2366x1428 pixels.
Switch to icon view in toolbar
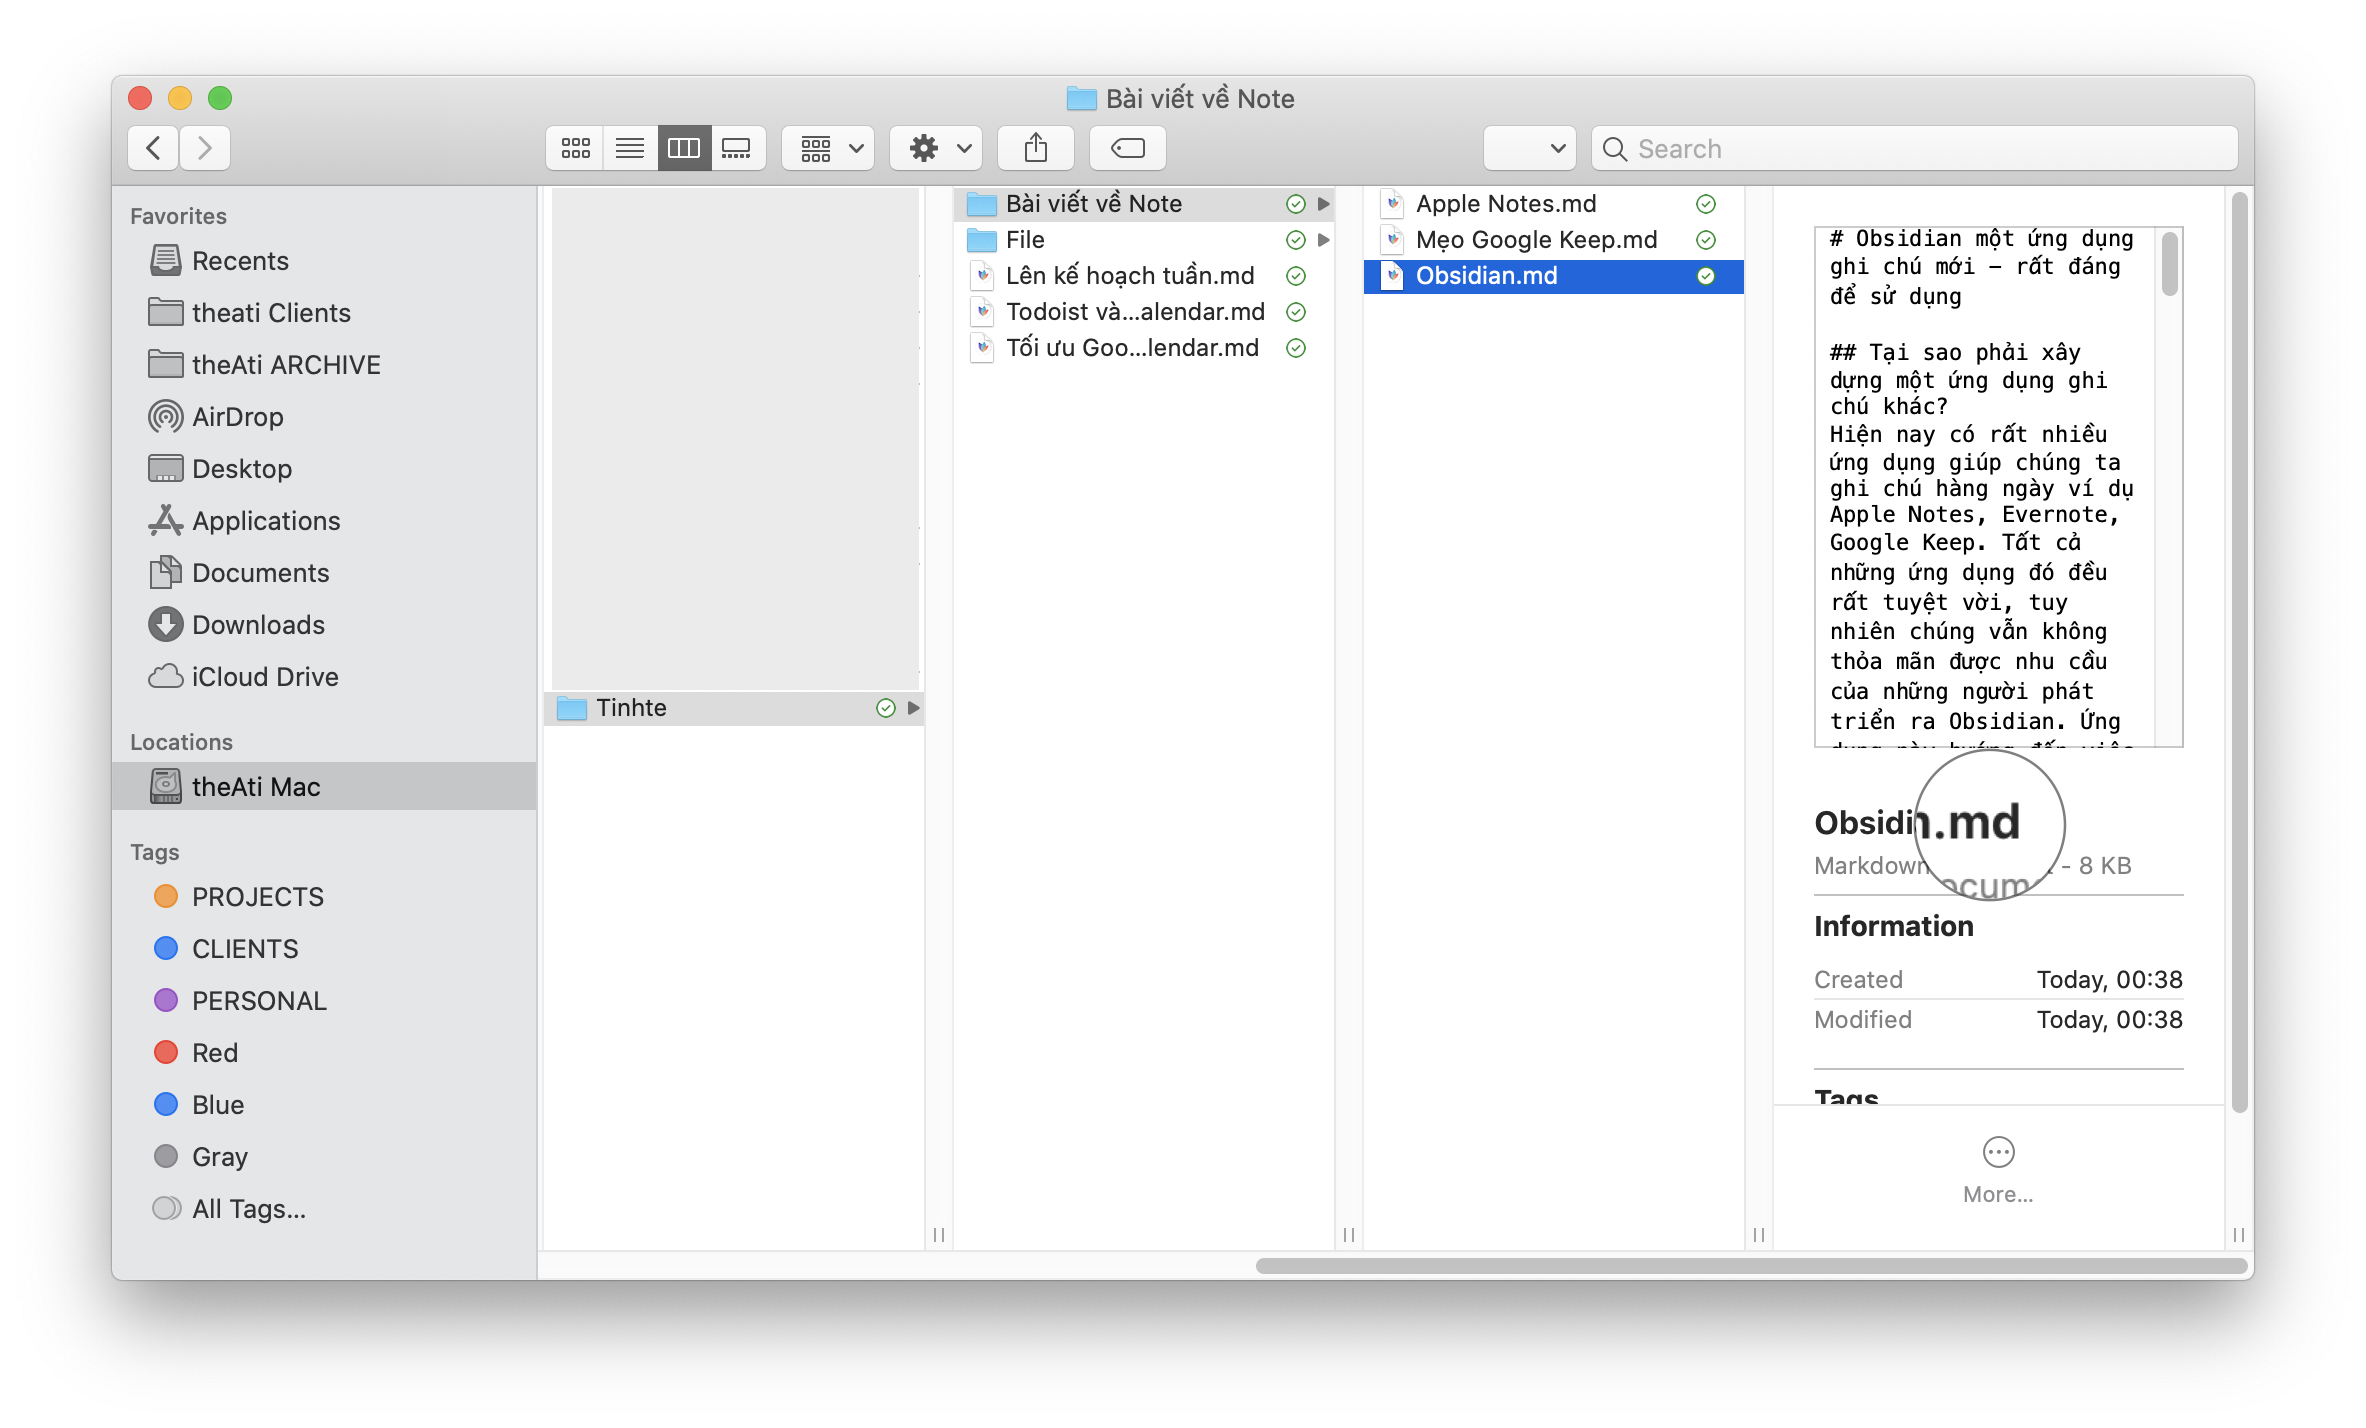575,148
